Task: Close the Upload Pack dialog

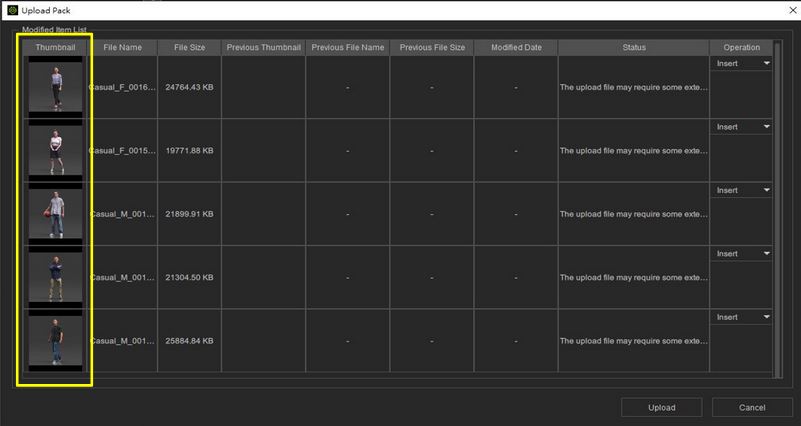Action: (792, 10)
